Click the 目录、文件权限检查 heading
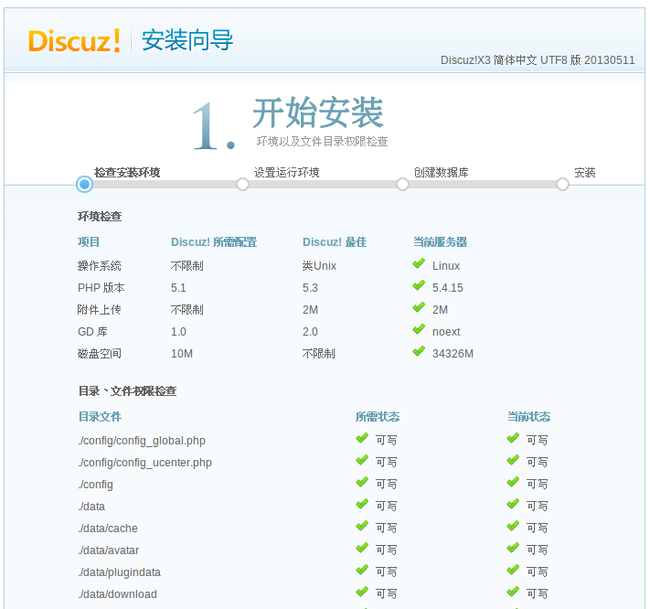650x609 pixels. [x=128, y=391]
